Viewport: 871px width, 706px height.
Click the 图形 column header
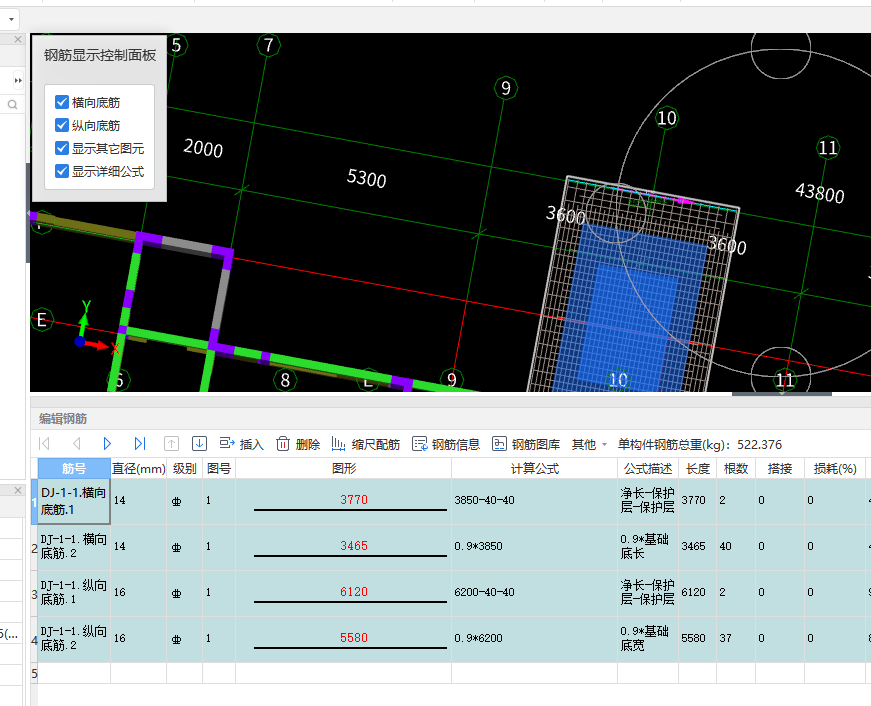343,468
